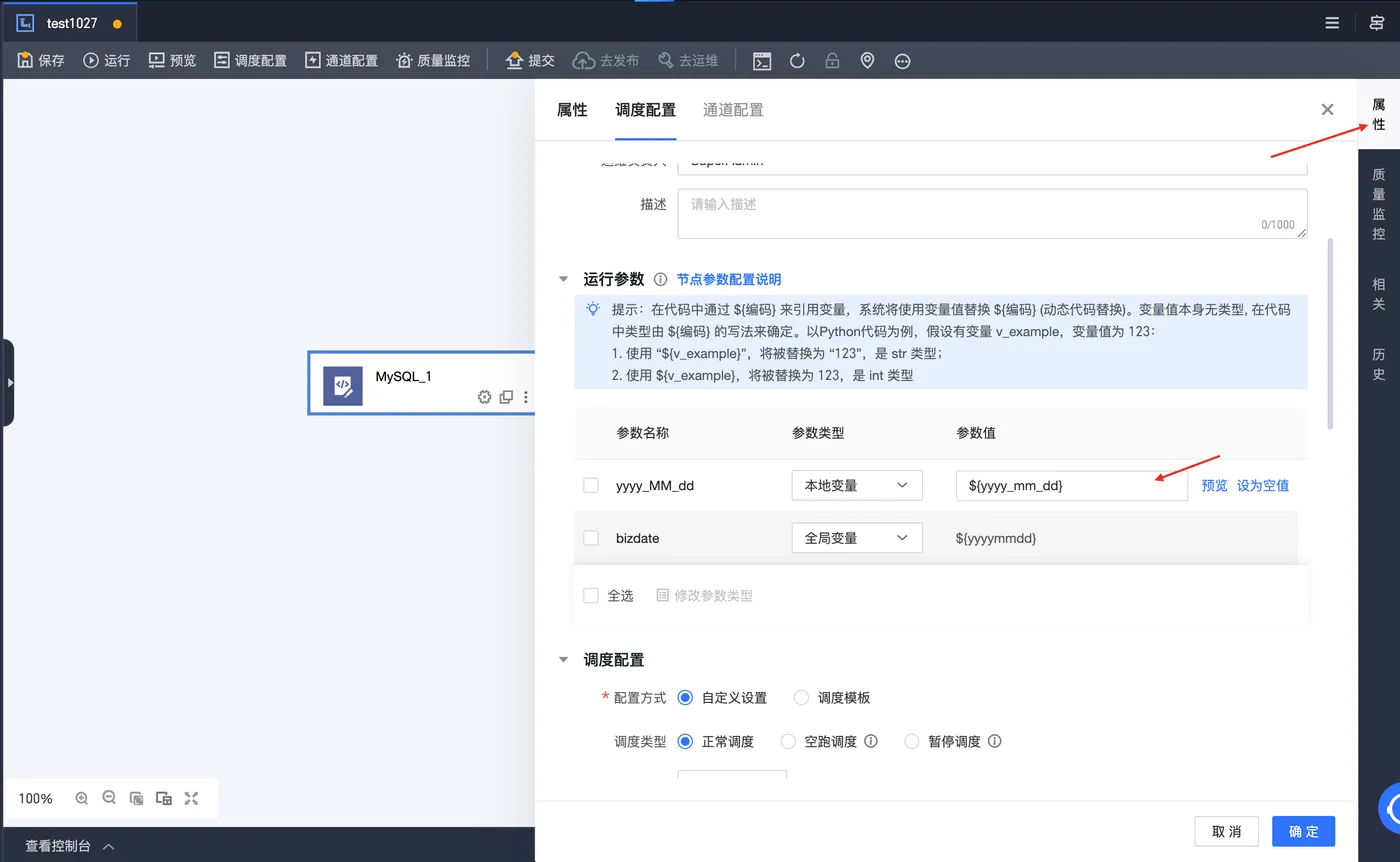This screenshot has width=1400, height=862.
Task: Switch to the 属性 tab in the panel header
Action: 572,110
